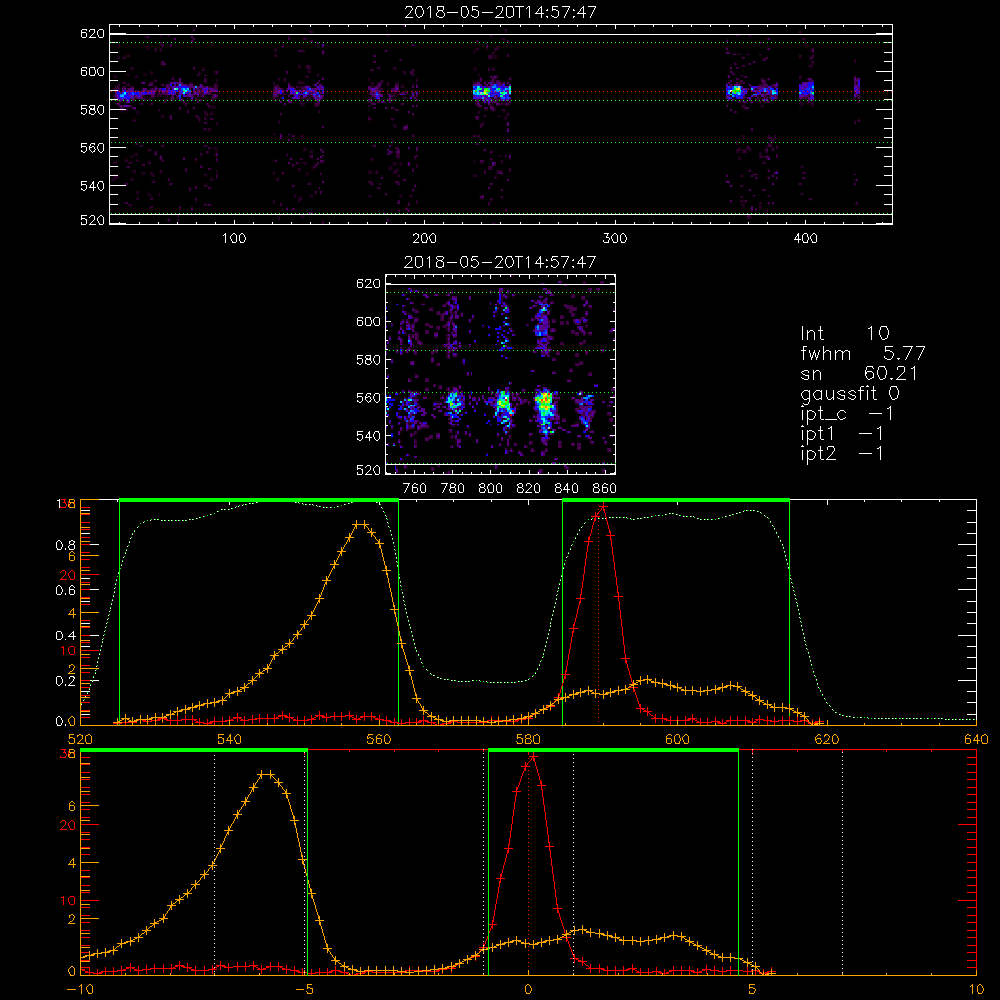Click the timestamp title above the small middle image
This screenshot has width=1000, height=1000.
click(x=500, y=261)
